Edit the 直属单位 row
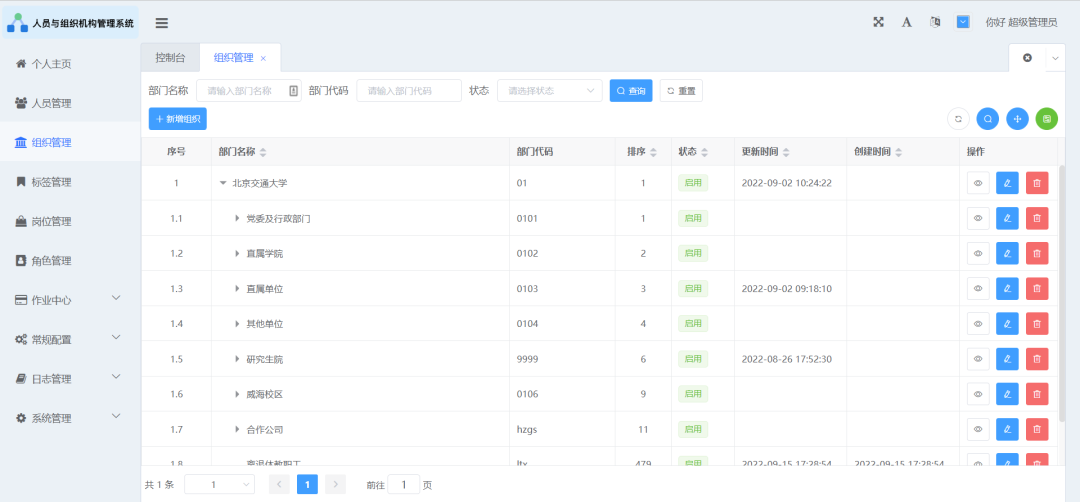Viewport: 1080px width, 502px height. (x=1007, y=289)
